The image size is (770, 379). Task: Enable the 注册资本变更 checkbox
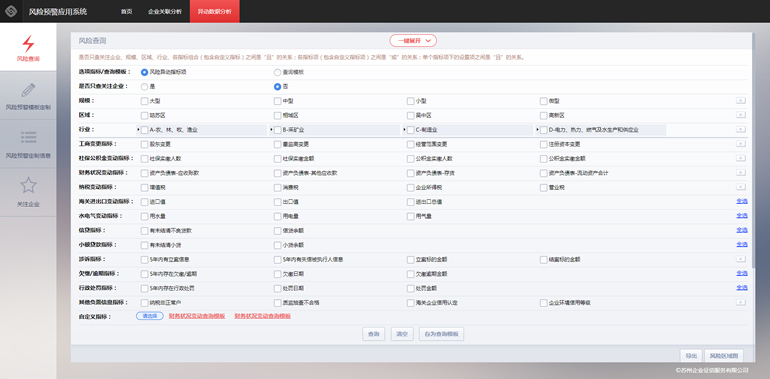544,144
